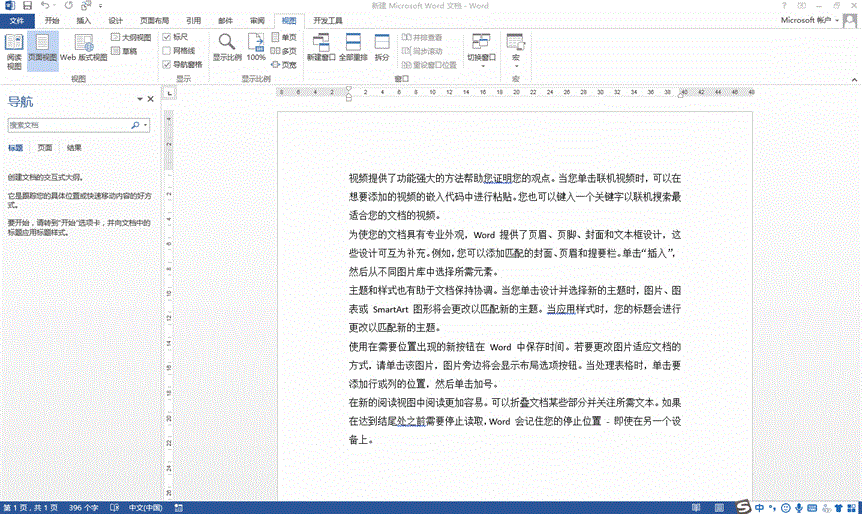Open the 显示比例 zoom dialog
The image size is (862, 514).
pyautogui.click(x=227, y=49)
